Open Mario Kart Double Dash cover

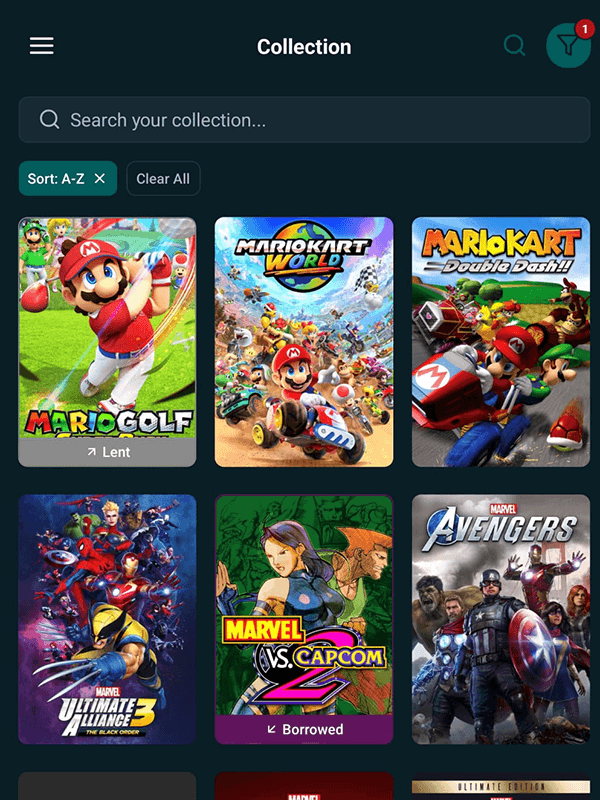click(501, 342)
